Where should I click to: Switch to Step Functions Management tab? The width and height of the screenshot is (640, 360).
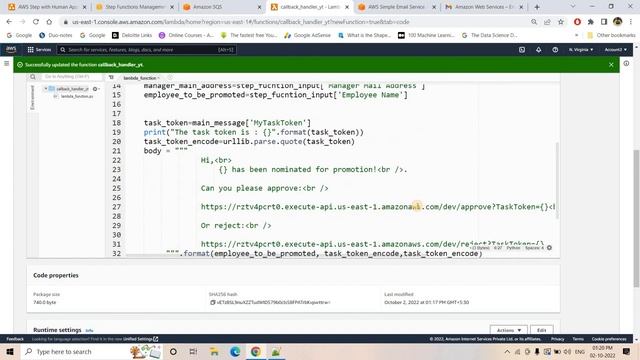click(x=135, y=7)
